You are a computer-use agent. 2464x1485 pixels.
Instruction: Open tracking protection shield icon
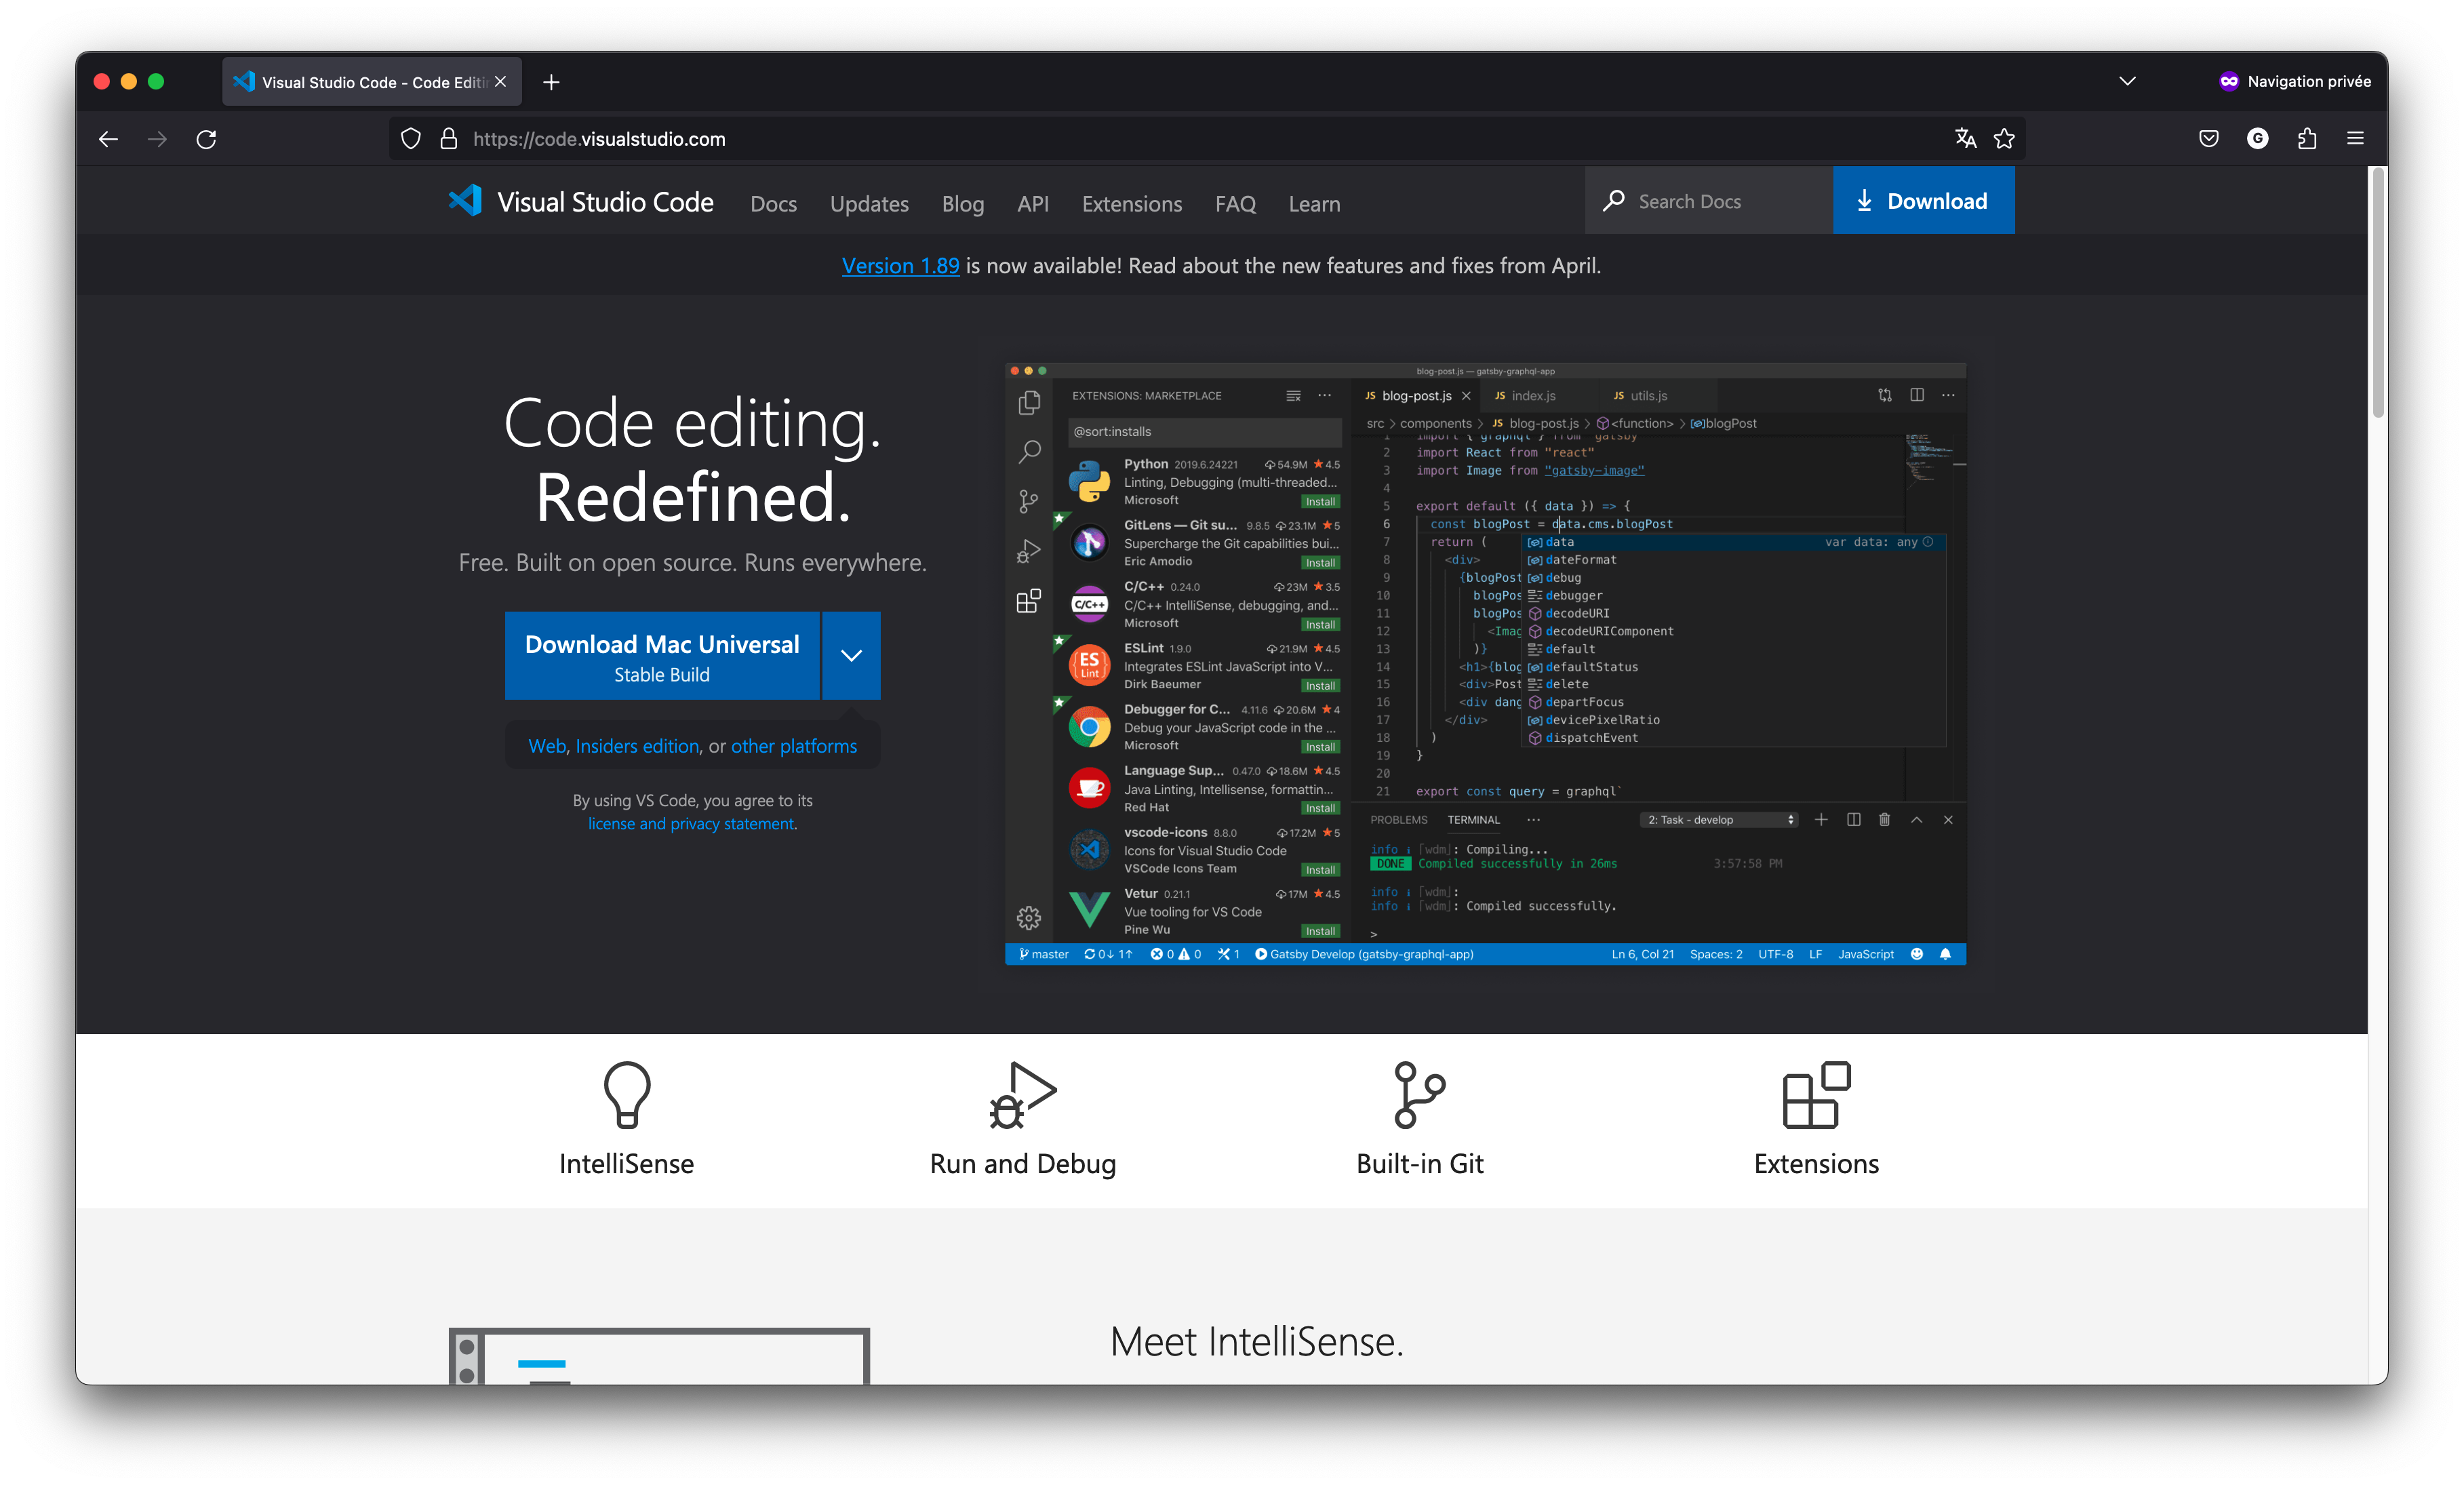(x=411, y=139)
